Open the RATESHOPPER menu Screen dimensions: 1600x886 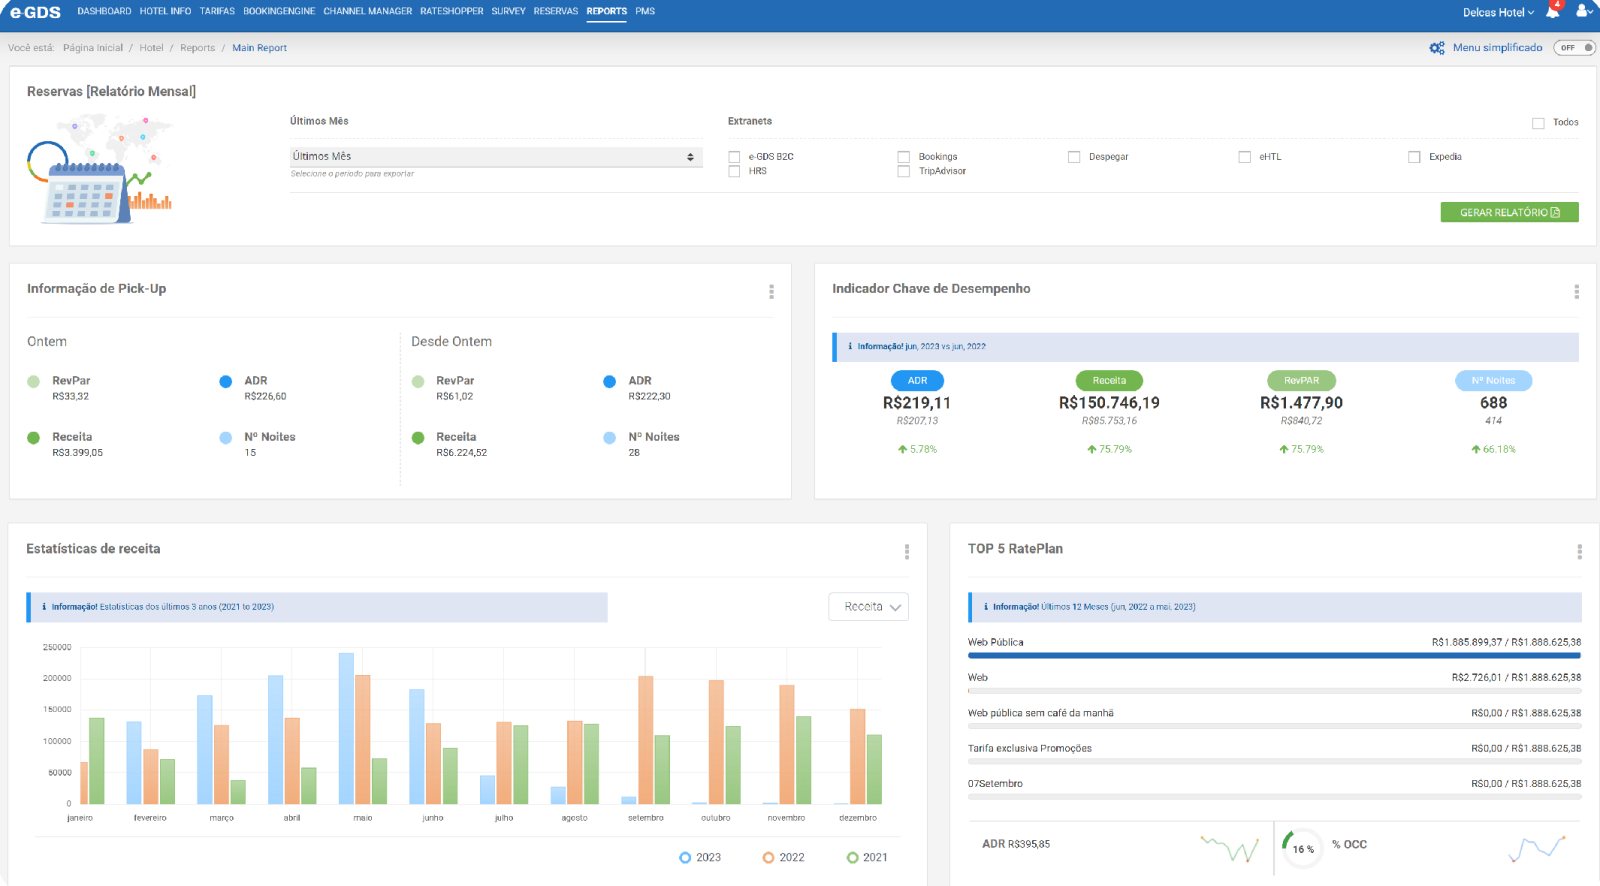[452, 12]
